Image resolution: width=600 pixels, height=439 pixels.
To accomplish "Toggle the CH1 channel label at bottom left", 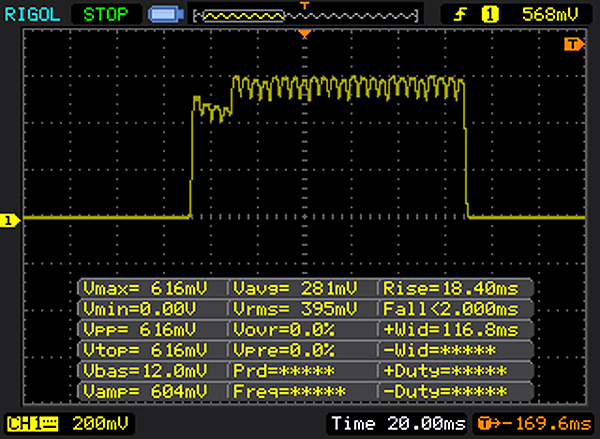I will tap(33, 422).
